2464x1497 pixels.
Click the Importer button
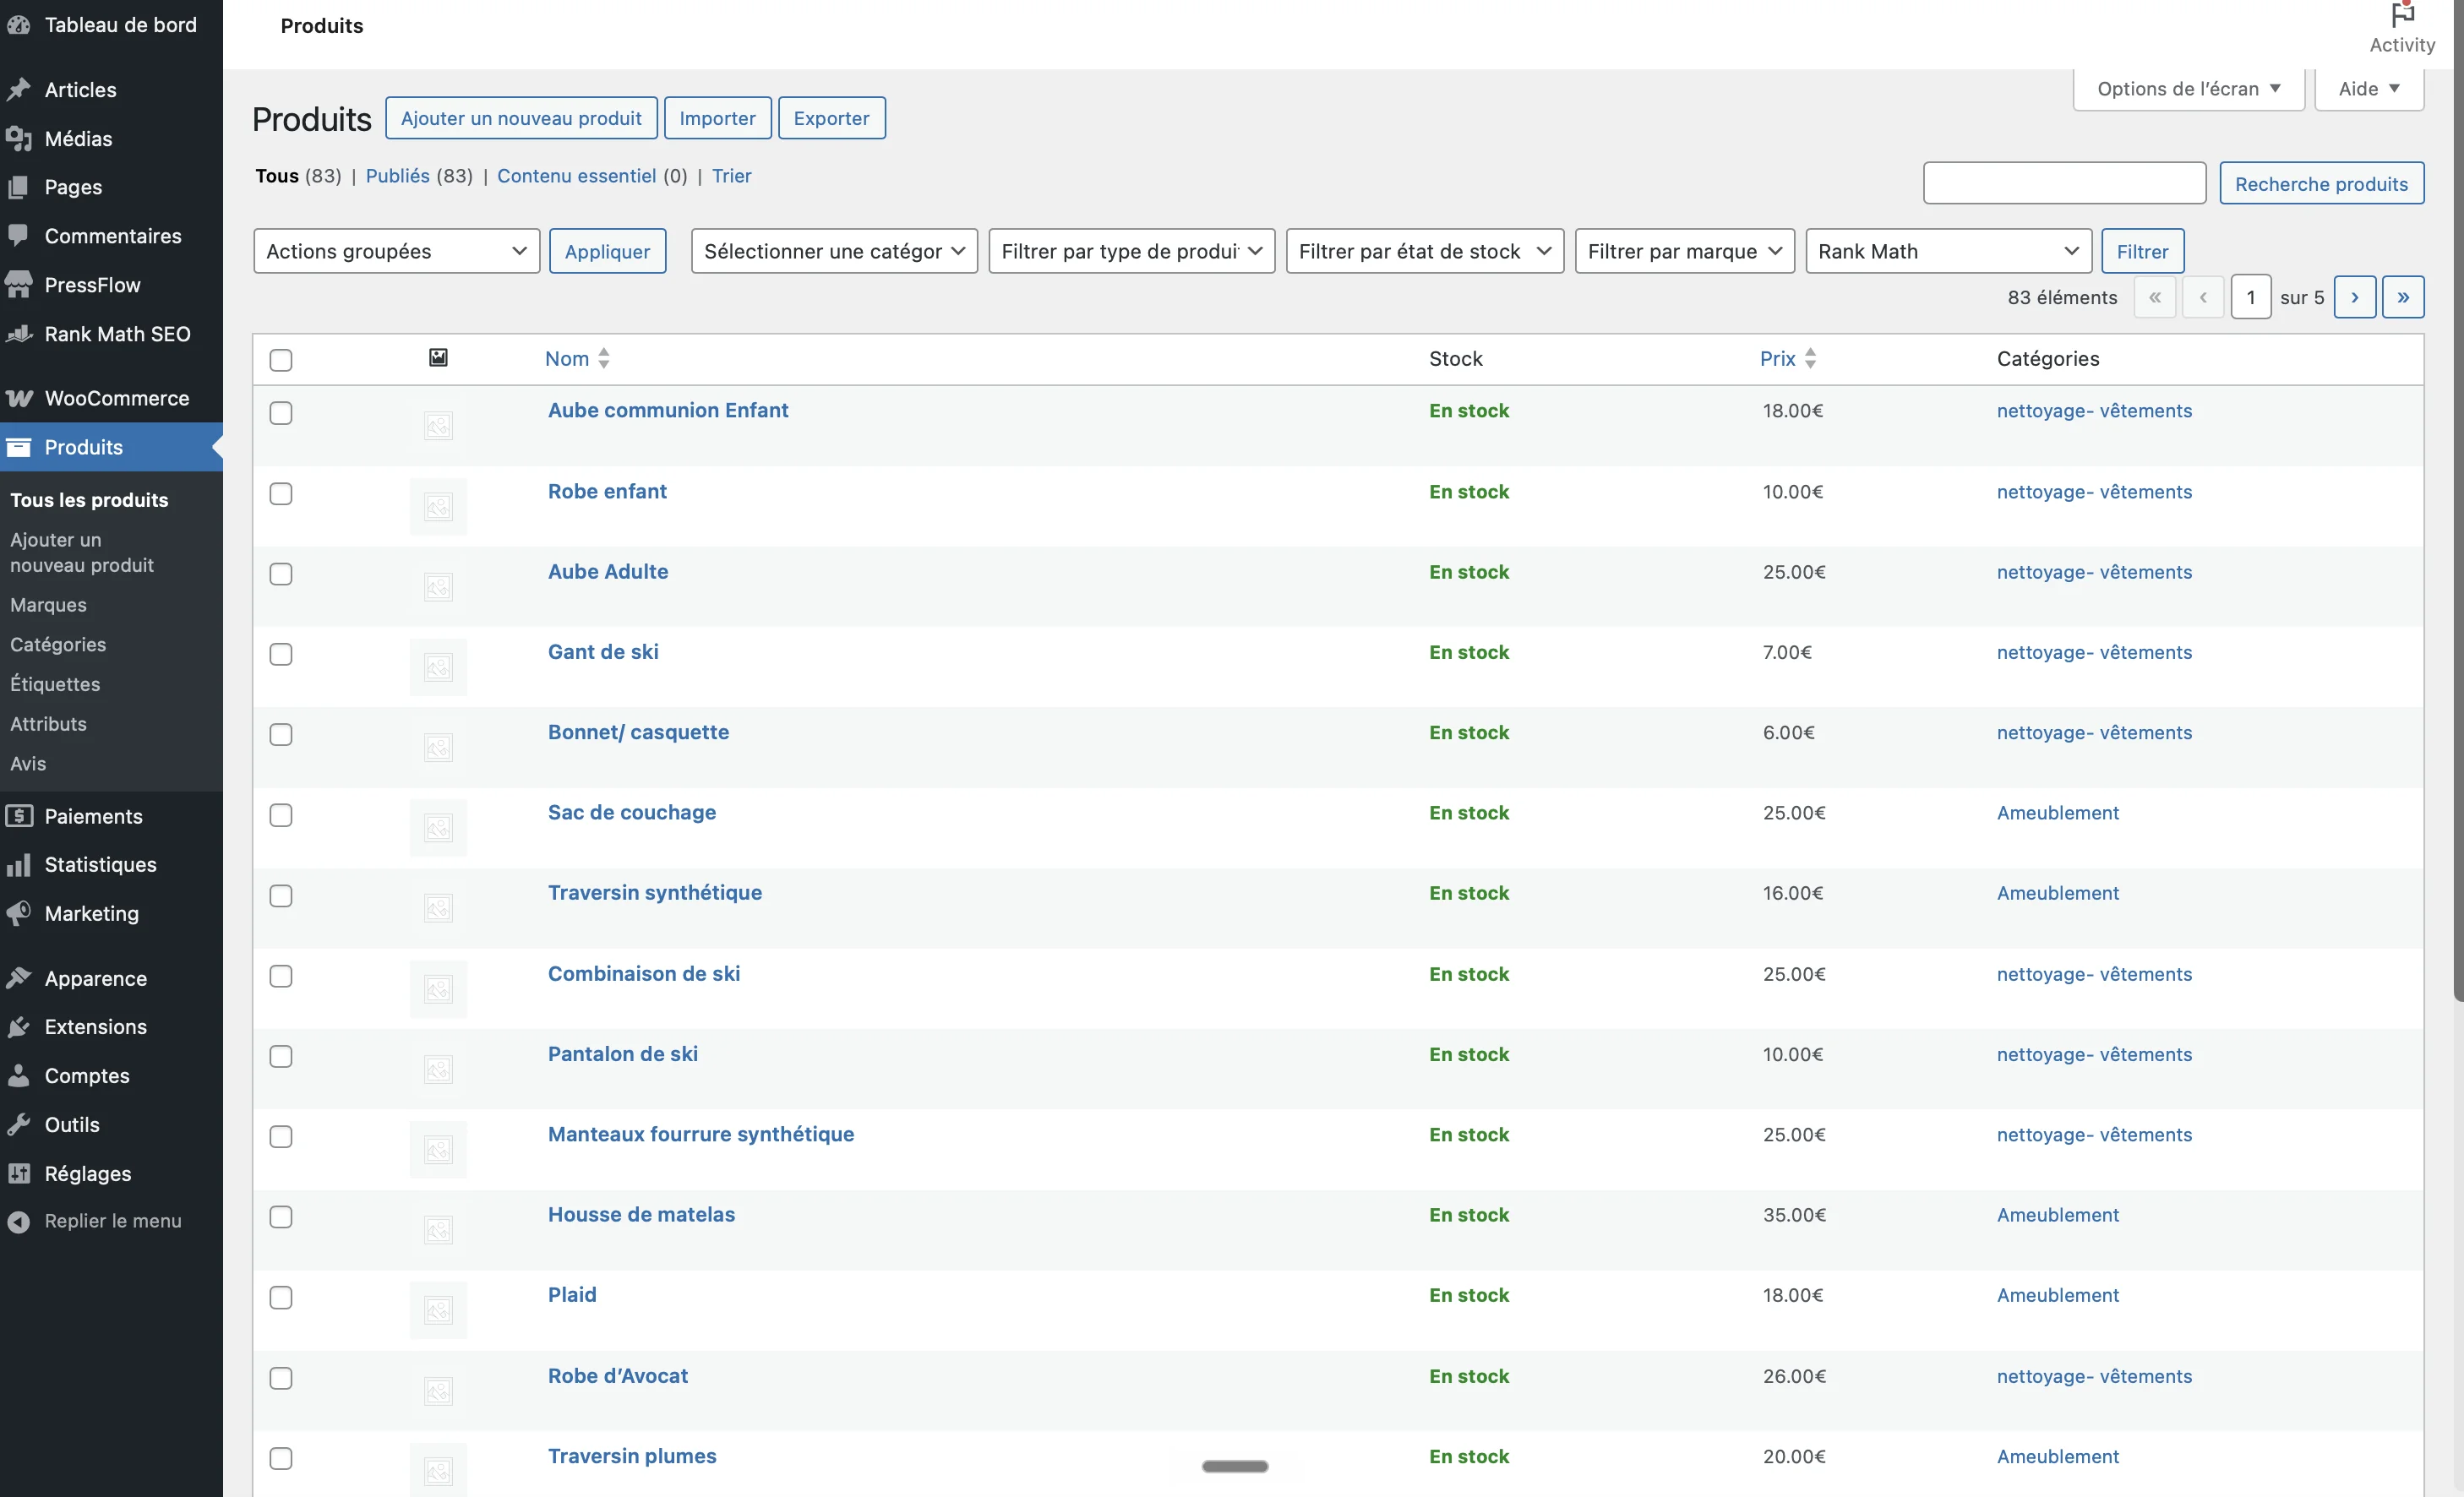click(717, 118)
